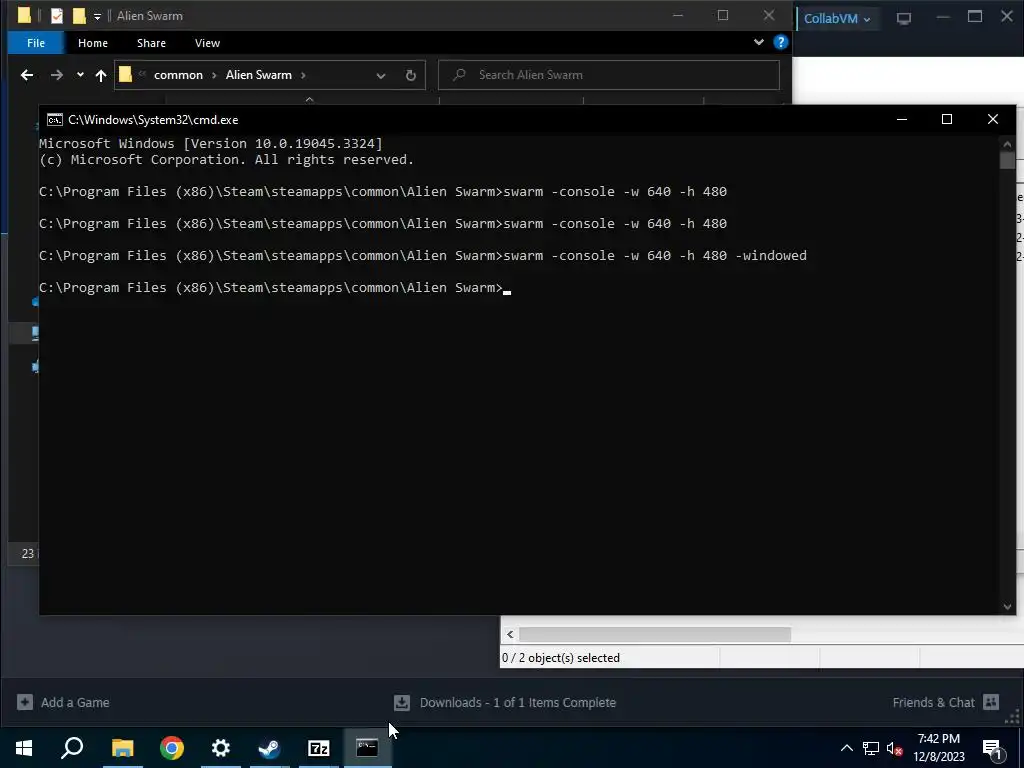Click the properties icon in Explorer title bar
1024x768 pixels.
tap(57, 16)
